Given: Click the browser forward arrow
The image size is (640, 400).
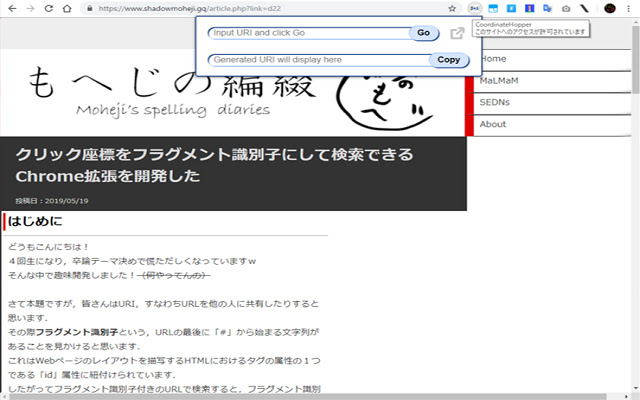Looking at the screenshot, I should tap(31, 8).
